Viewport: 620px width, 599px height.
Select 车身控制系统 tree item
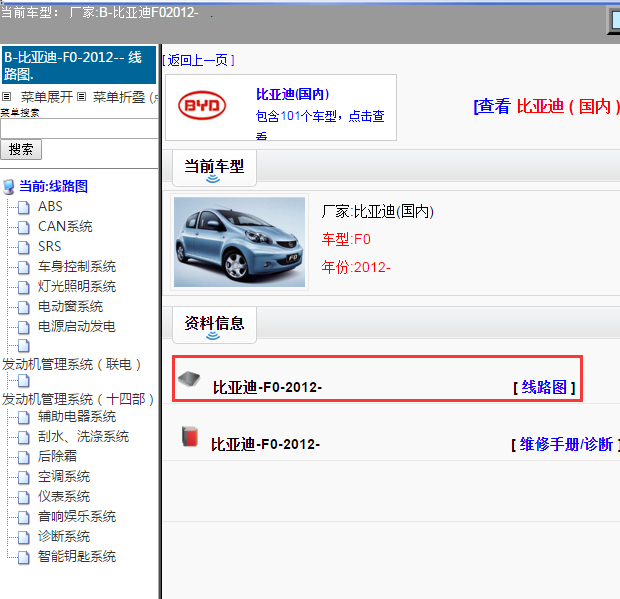[77, 266]
